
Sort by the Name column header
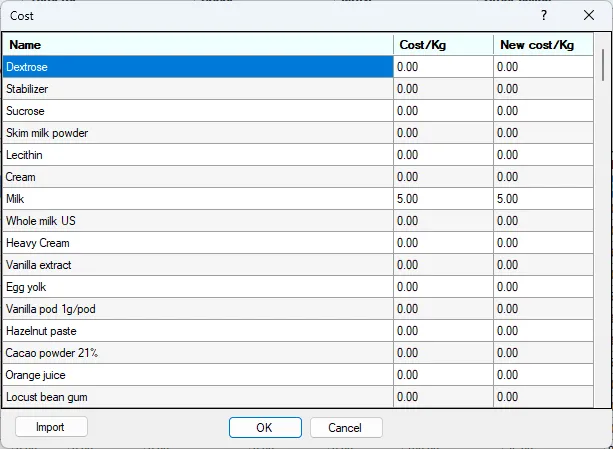(198, 45)
